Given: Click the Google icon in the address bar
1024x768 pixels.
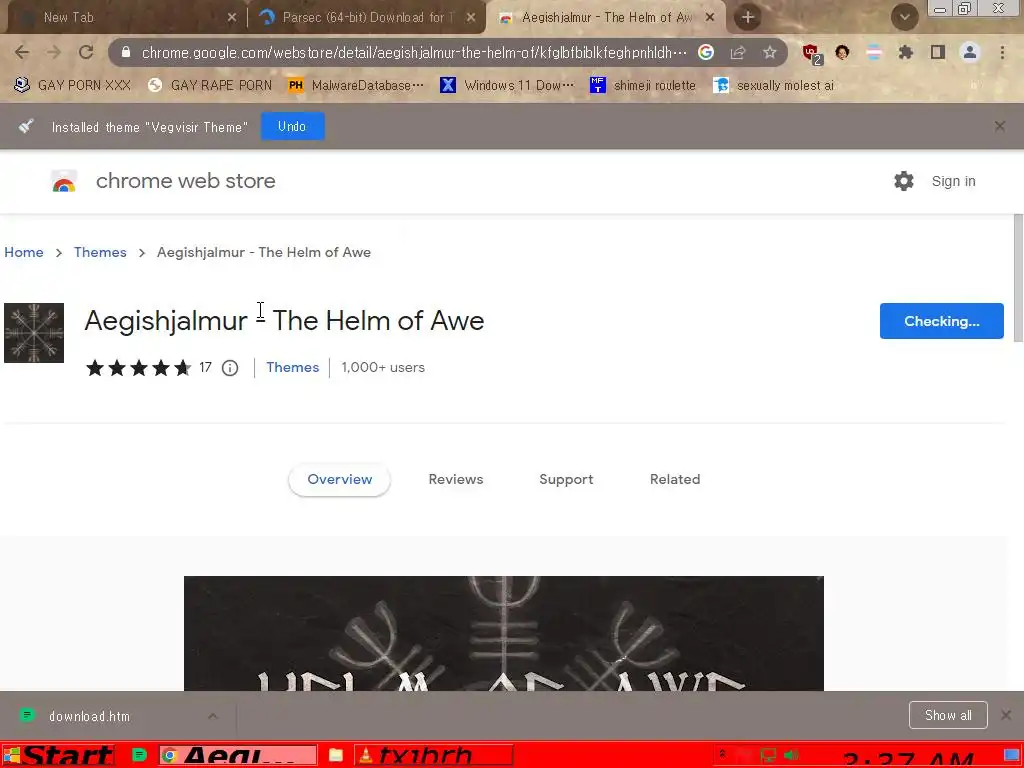Looking at the screenshot, I should (x=705, y=52).
